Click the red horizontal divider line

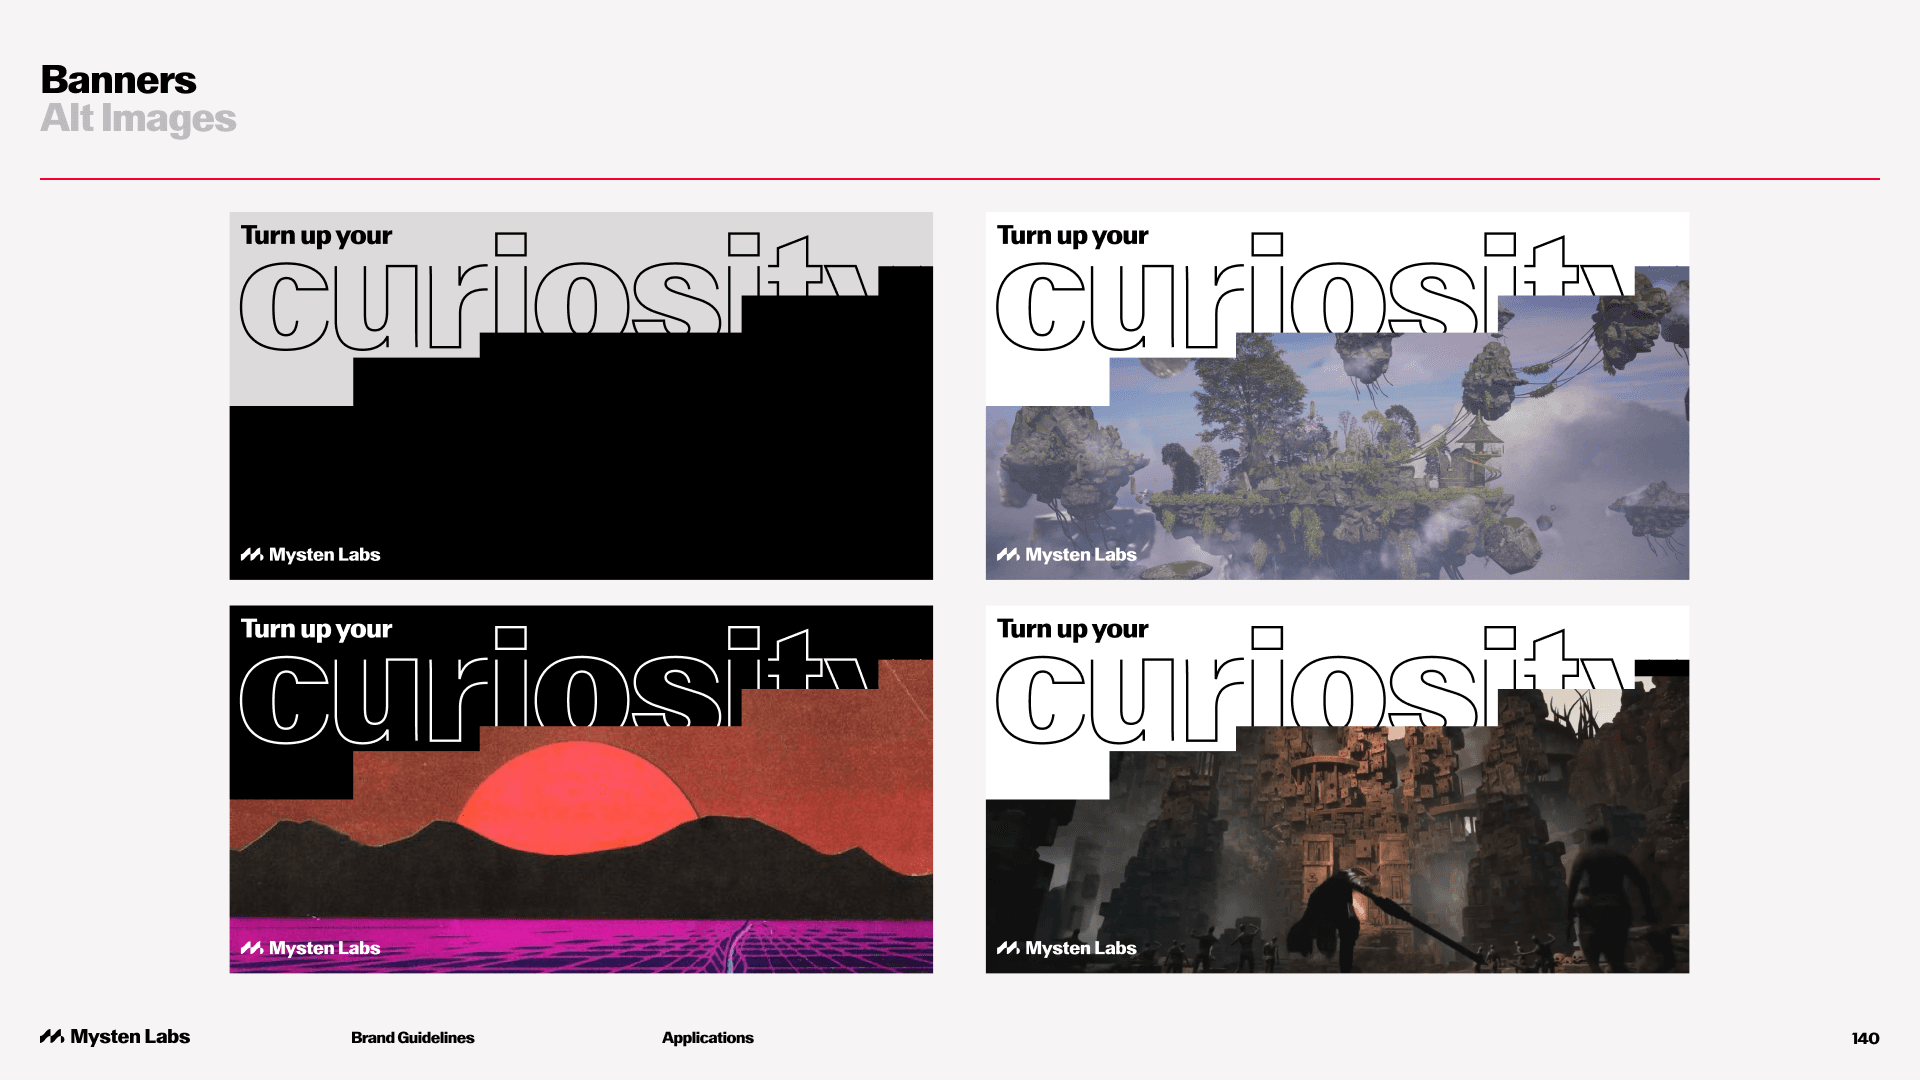(x=960, y=179)
